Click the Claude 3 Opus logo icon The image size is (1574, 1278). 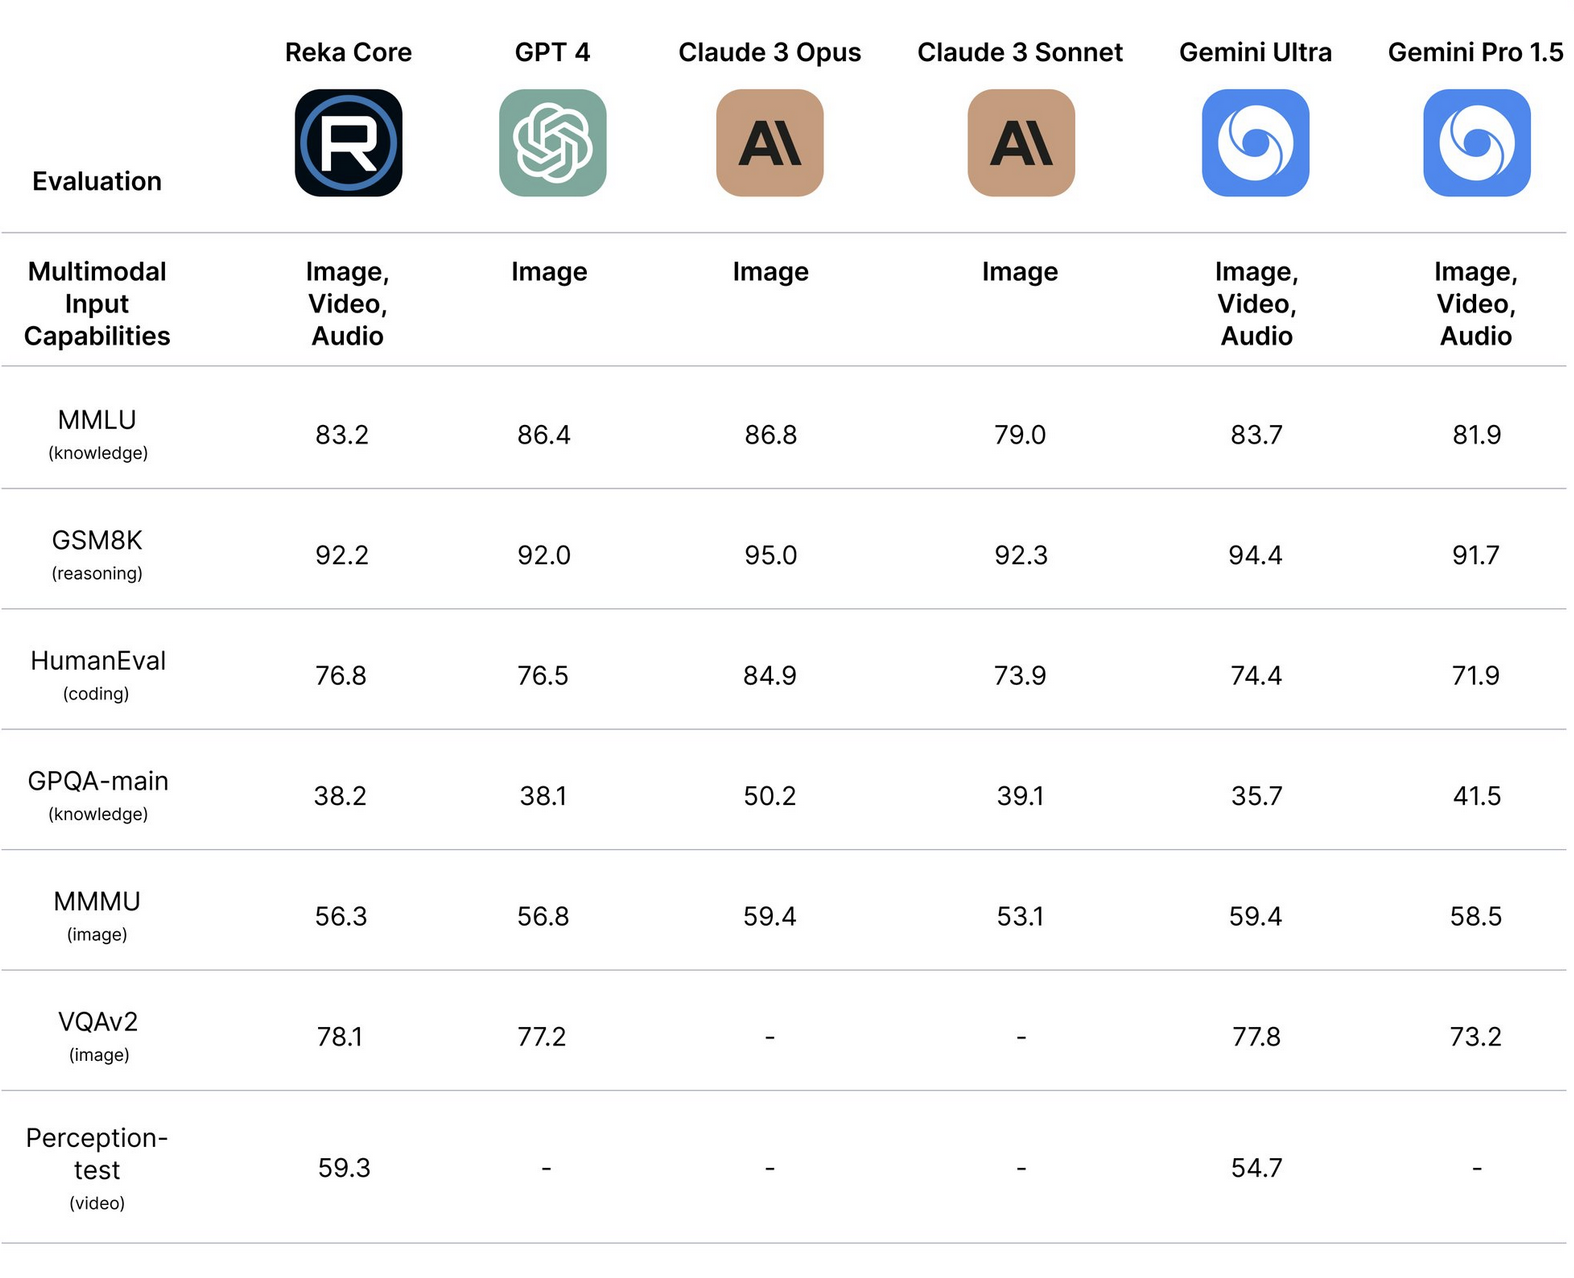[769, 143]
